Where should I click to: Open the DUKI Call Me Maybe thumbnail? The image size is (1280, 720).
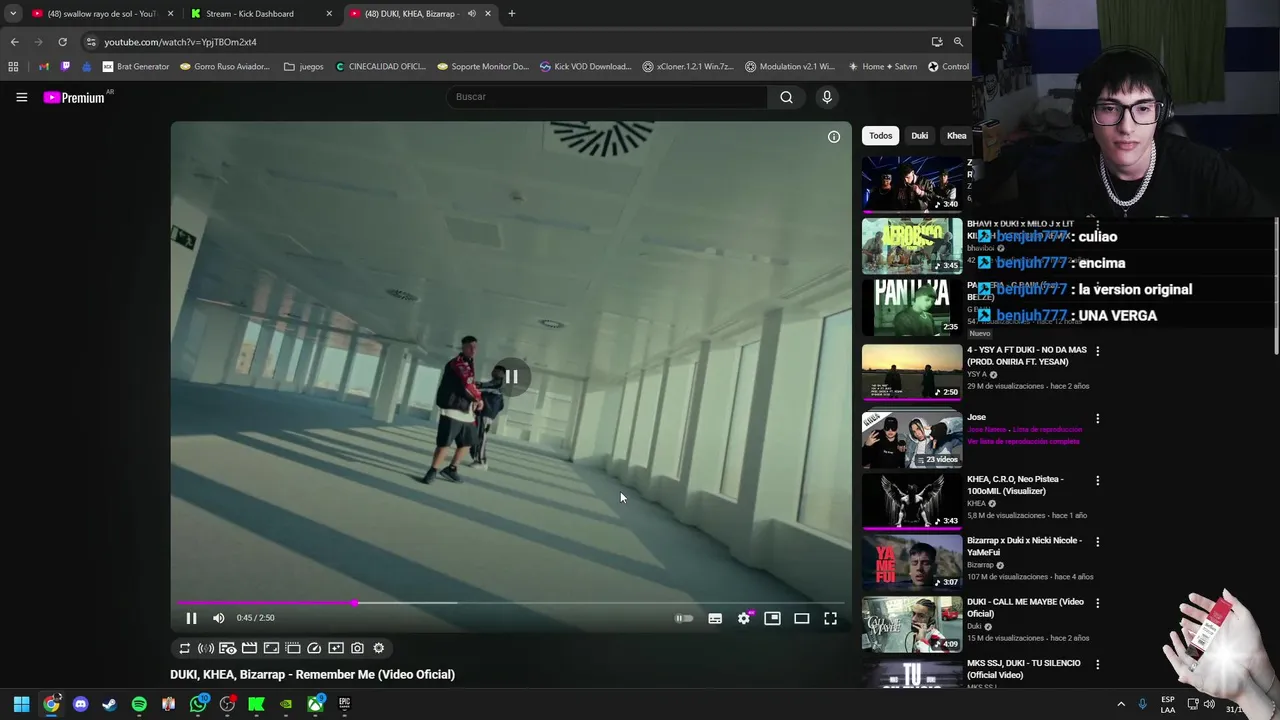912,624
